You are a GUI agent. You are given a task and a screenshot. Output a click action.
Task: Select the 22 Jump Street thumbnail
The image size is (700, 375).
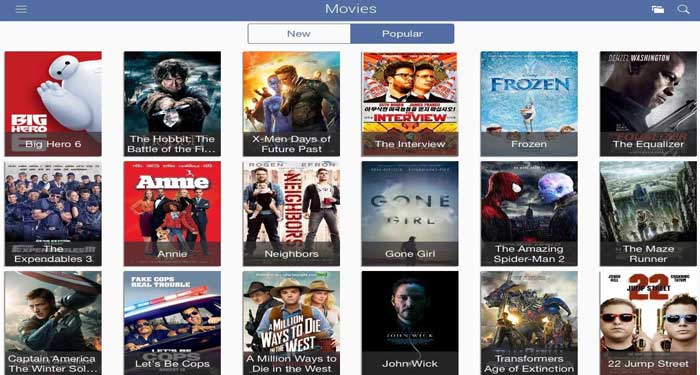click(648, 323)
